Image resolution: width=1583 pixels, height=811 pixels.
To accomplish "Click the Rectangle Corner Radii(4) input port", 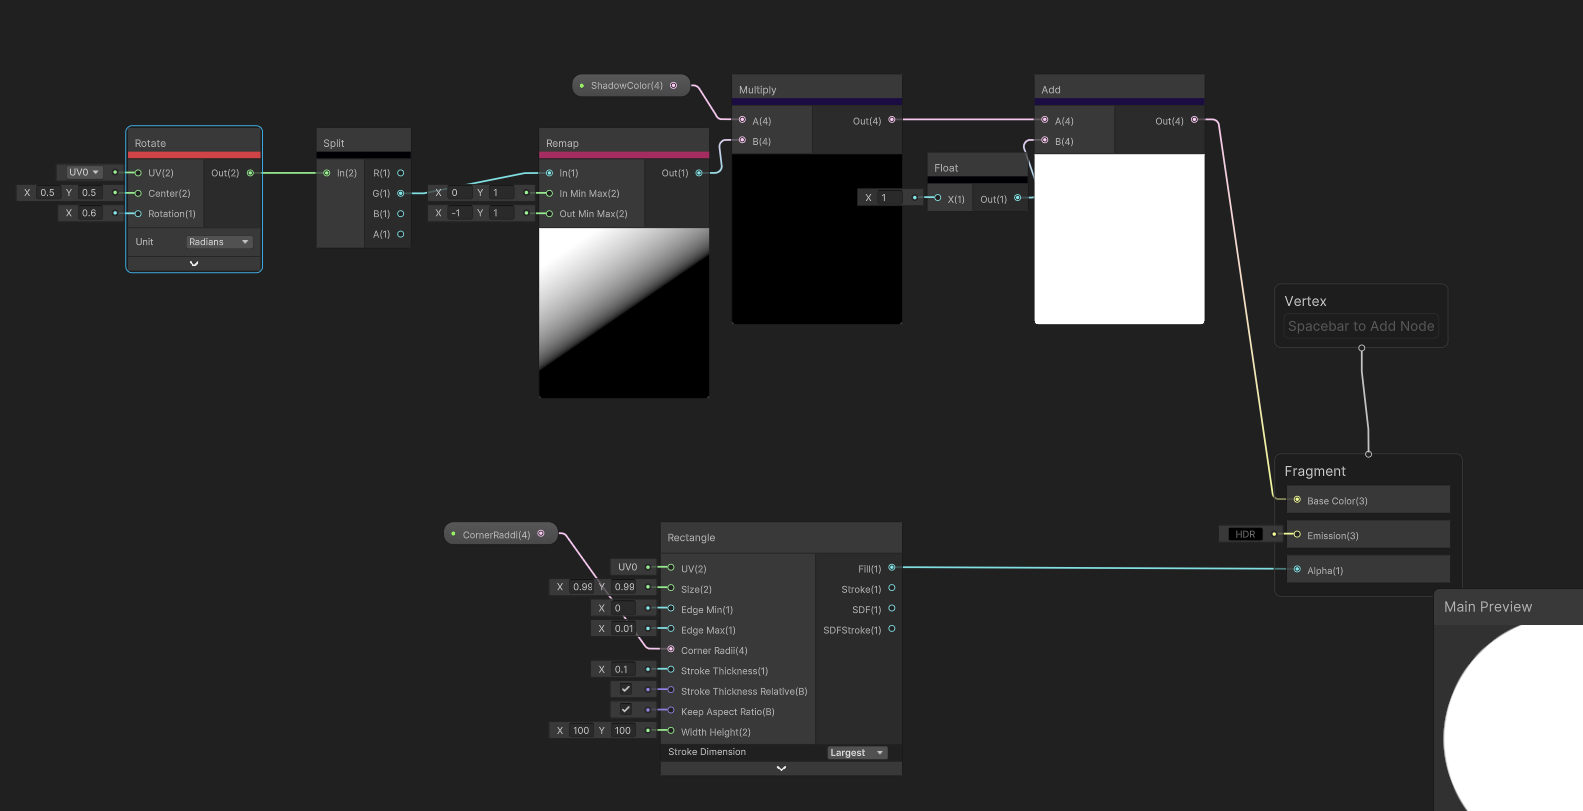I will pyautogui.click(x=671, y=649).
